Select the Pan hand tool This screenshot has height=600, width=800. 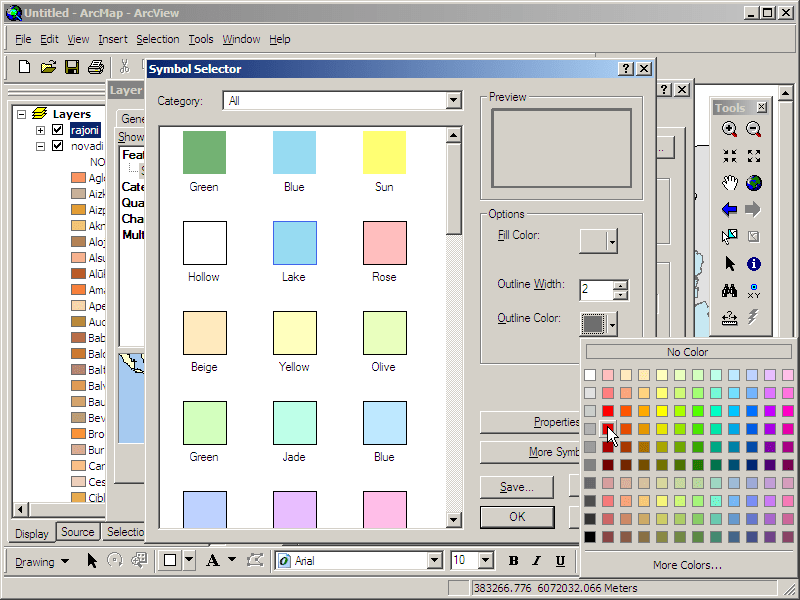(730, 183)
